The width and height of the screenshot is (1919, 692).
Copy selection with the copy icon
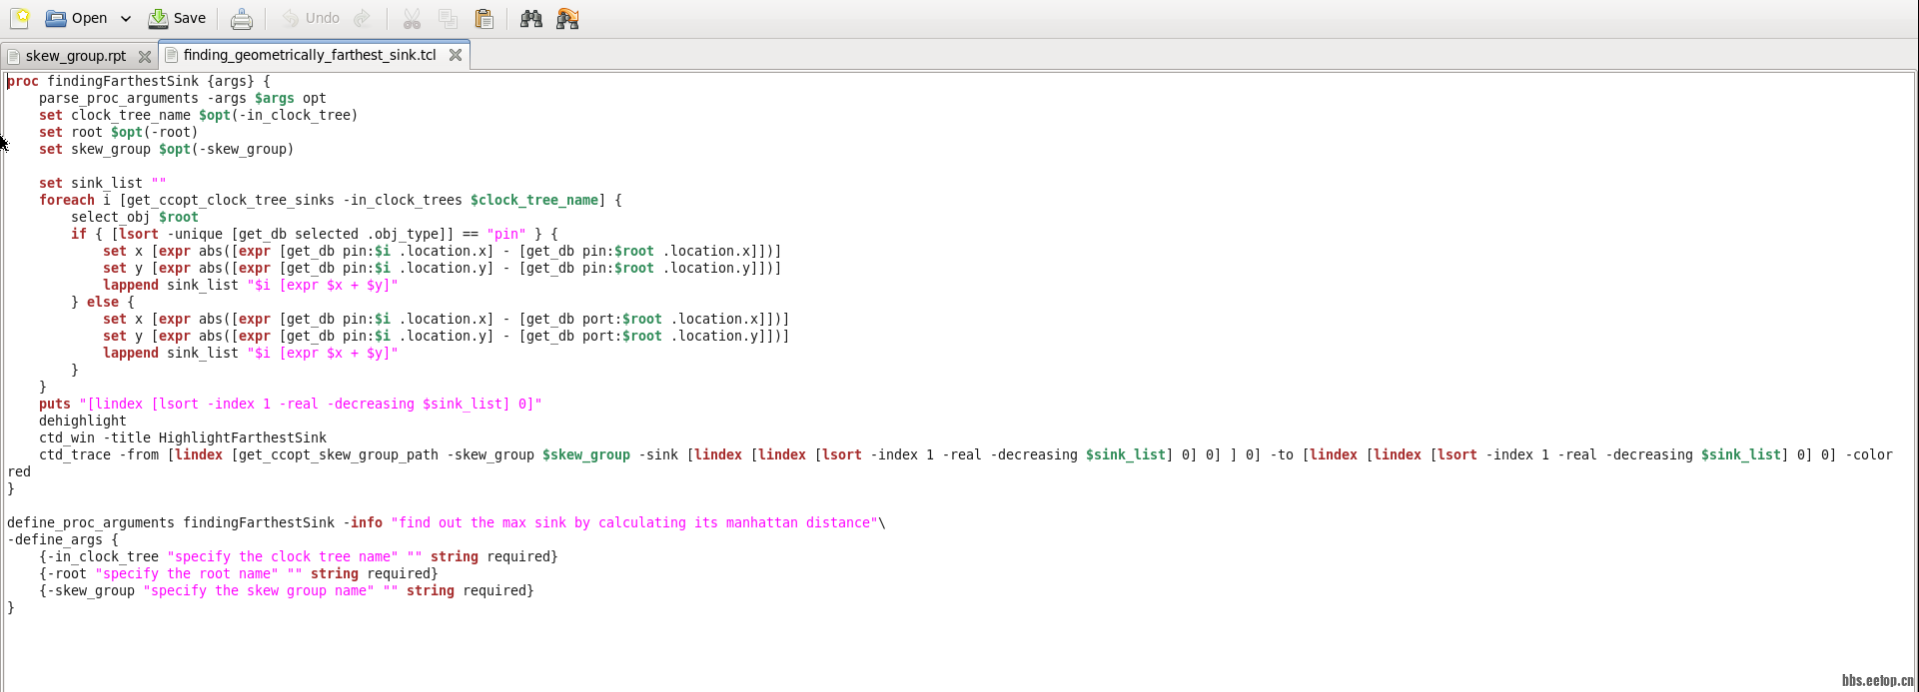coord(448,19)
